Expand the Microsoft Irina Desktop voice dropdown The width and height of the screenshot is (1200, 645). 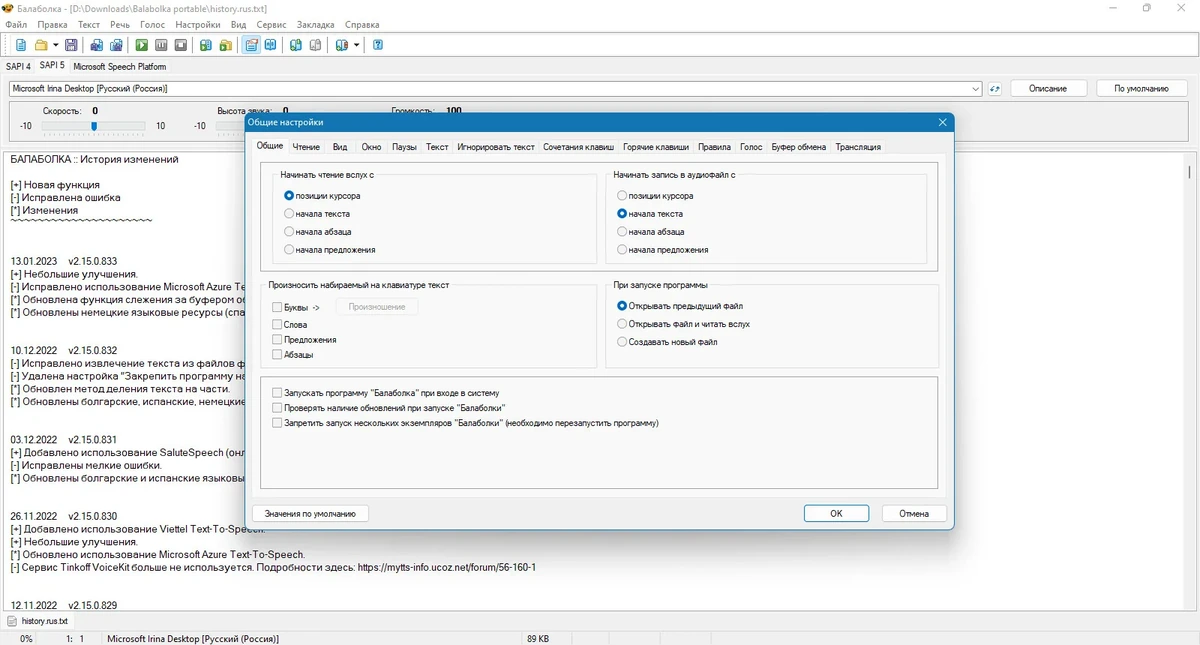tap(976, 88)
